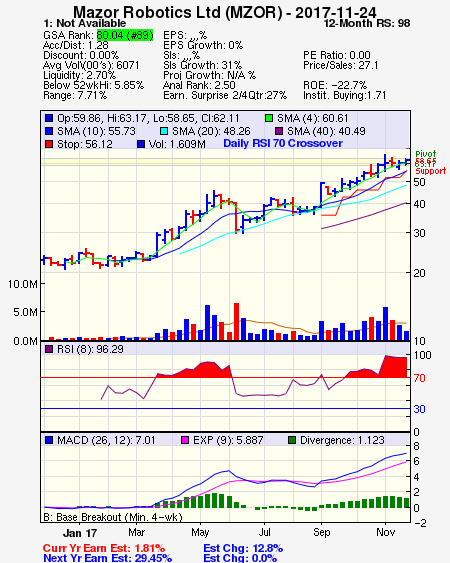The image size is (450, 563).
Task: Click Sls Growth: 31% text
Action: click(x=203, y=65)
